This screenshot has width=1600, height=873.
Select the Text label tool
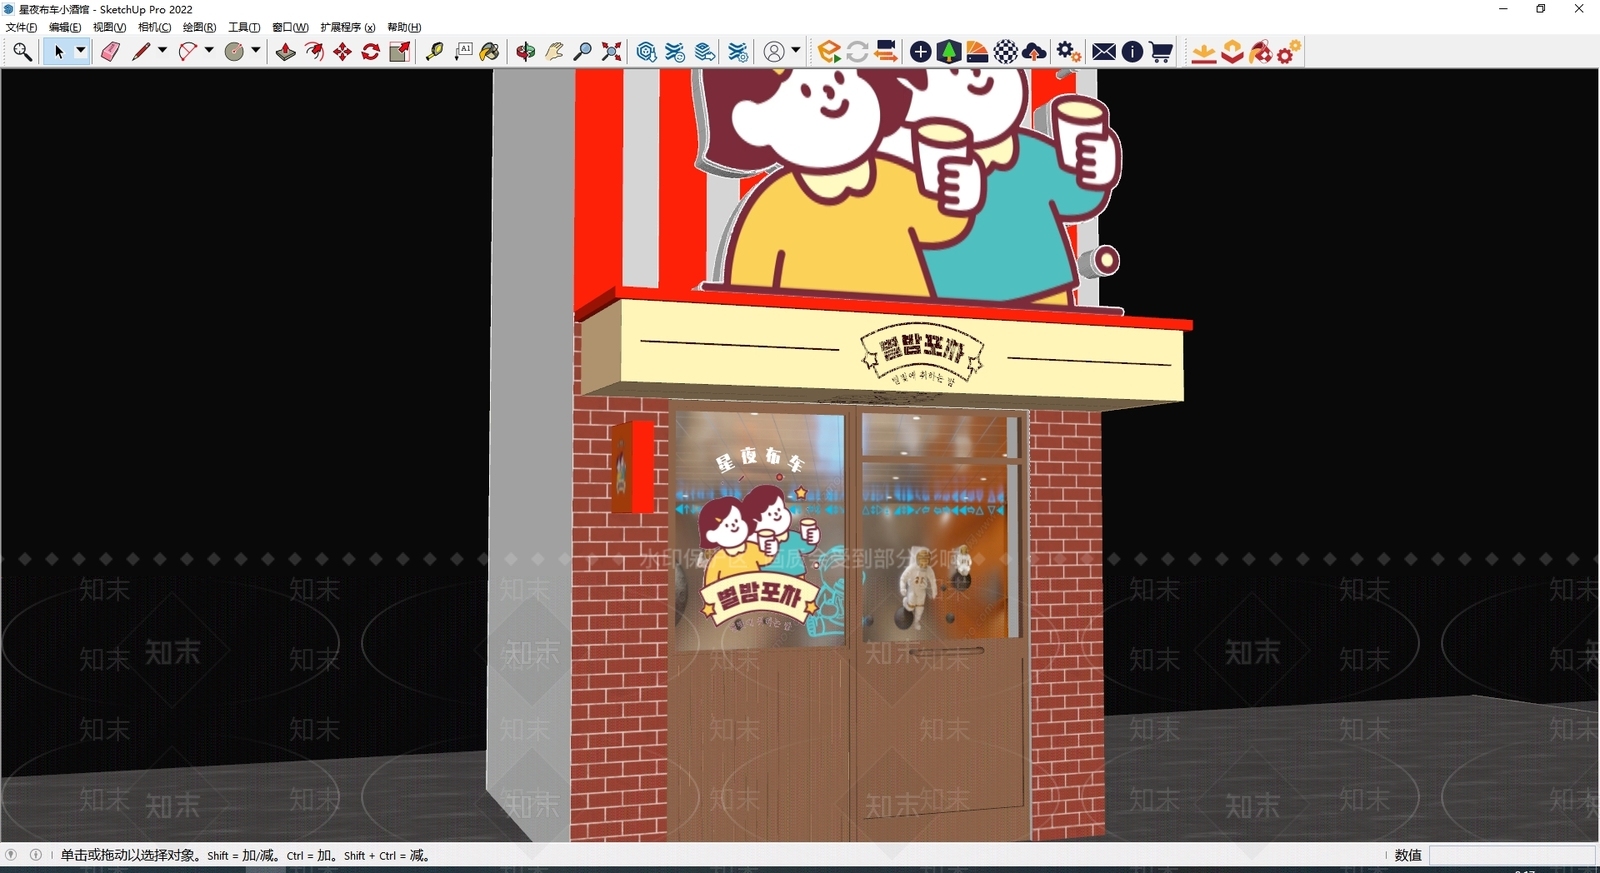click(463, 52)
